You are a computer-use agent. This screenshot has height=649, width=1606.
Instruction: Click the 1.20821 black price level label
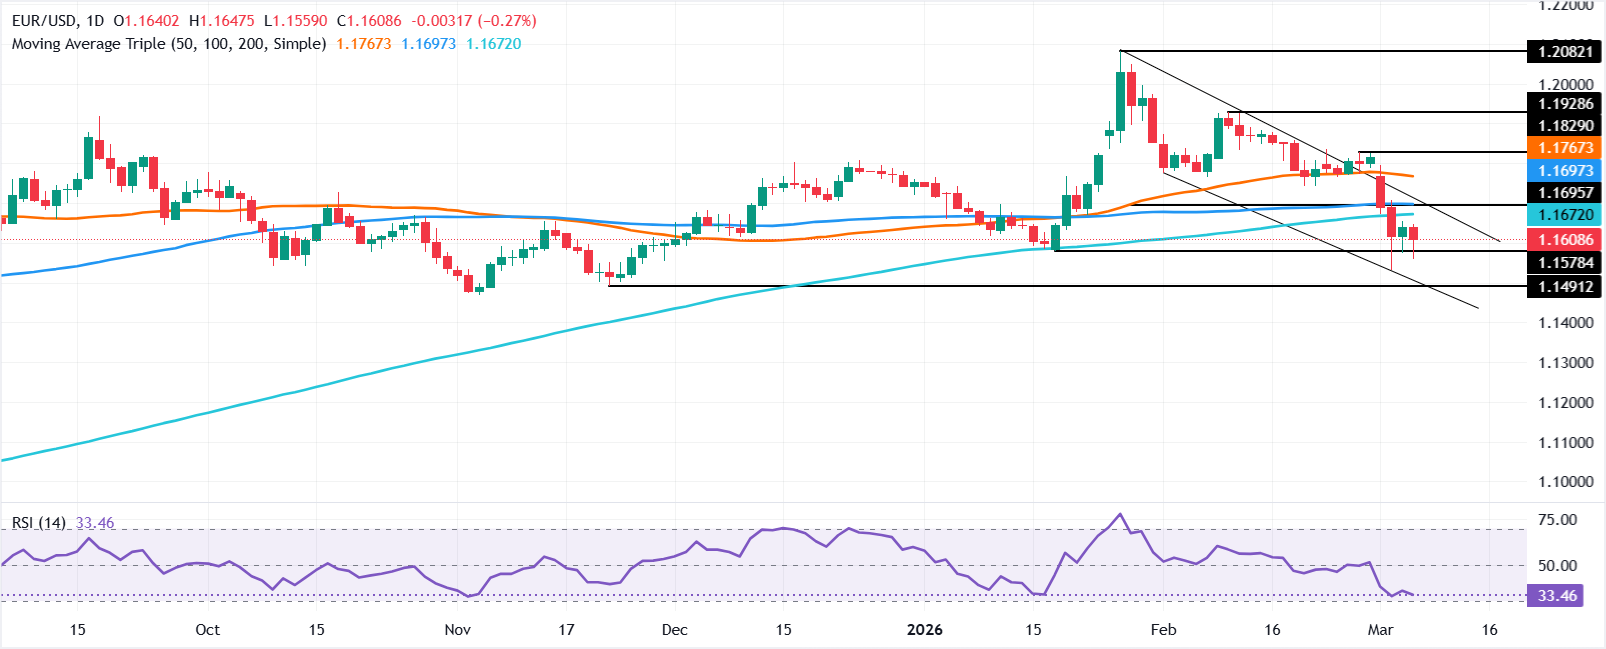1564,52
